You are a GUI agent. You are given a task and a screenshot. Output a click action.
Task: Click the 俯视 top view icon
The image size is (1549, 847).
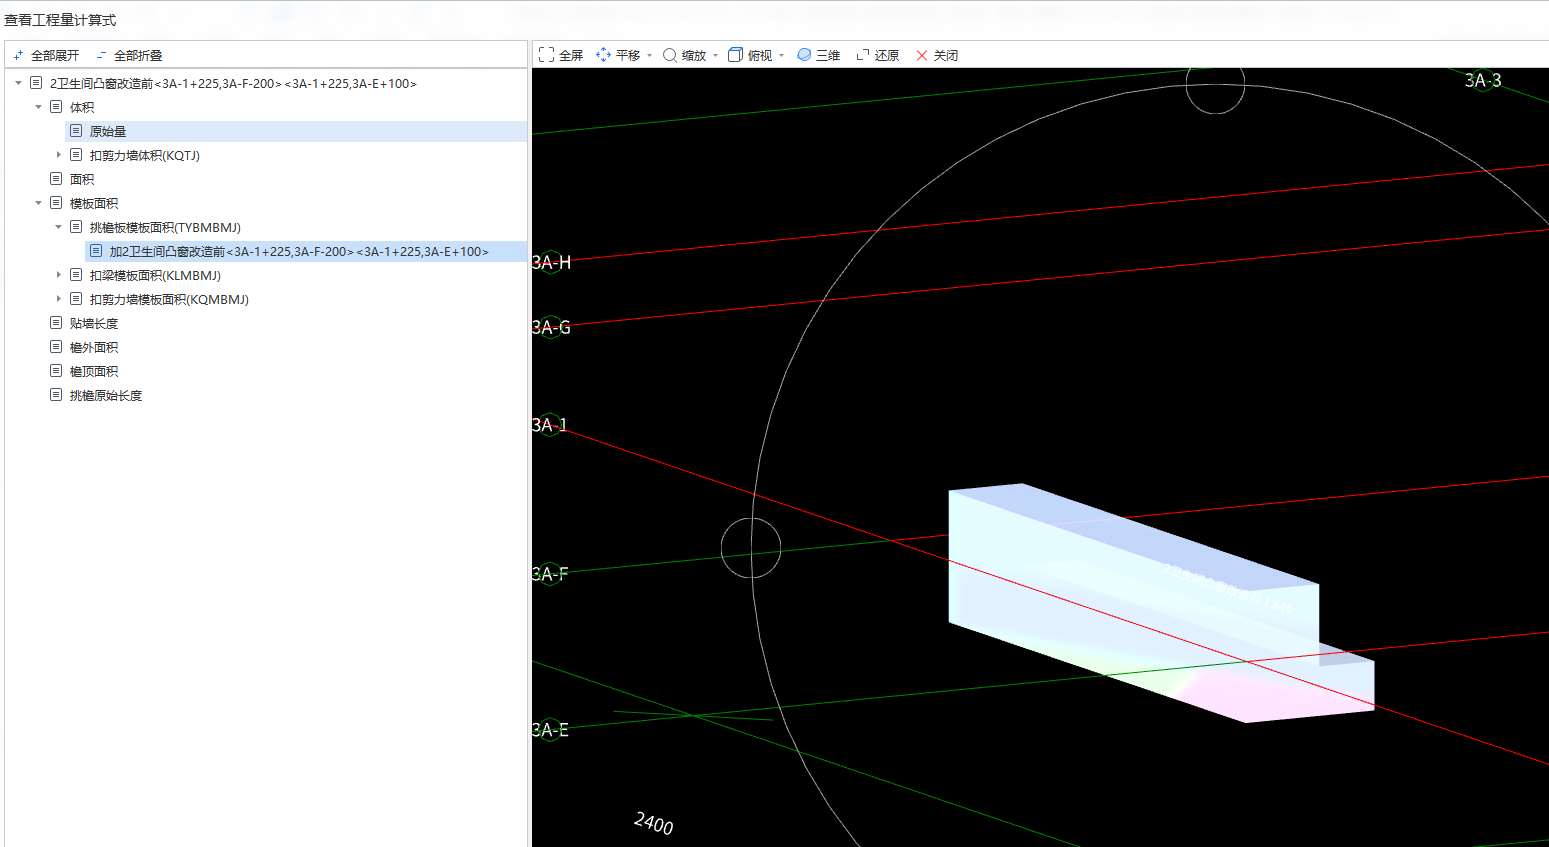(x=735, y=55)
